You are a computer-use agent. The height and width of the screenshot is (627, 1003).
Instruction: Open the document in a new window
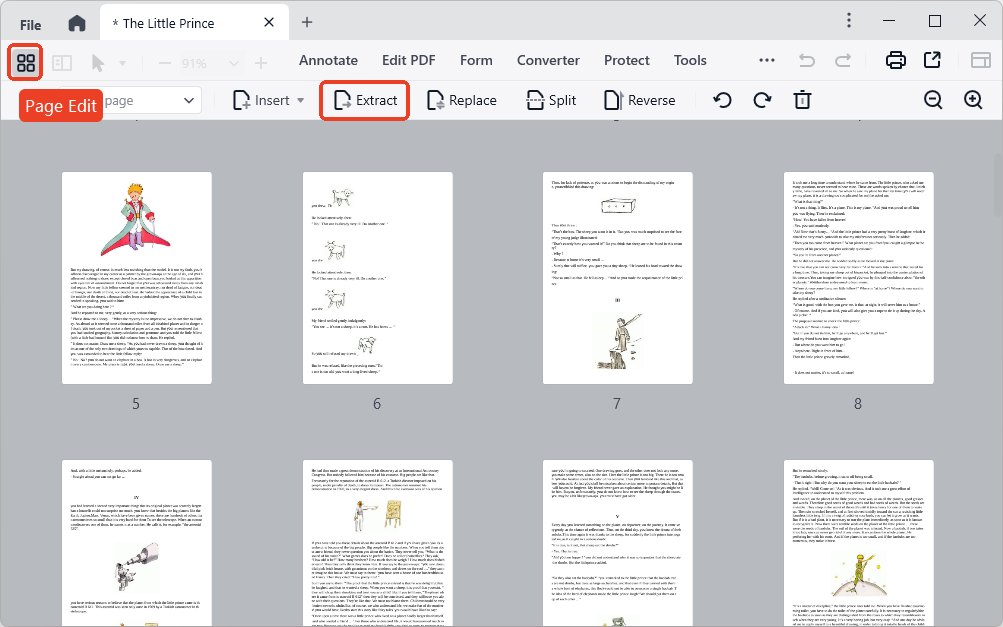(932, 60)
